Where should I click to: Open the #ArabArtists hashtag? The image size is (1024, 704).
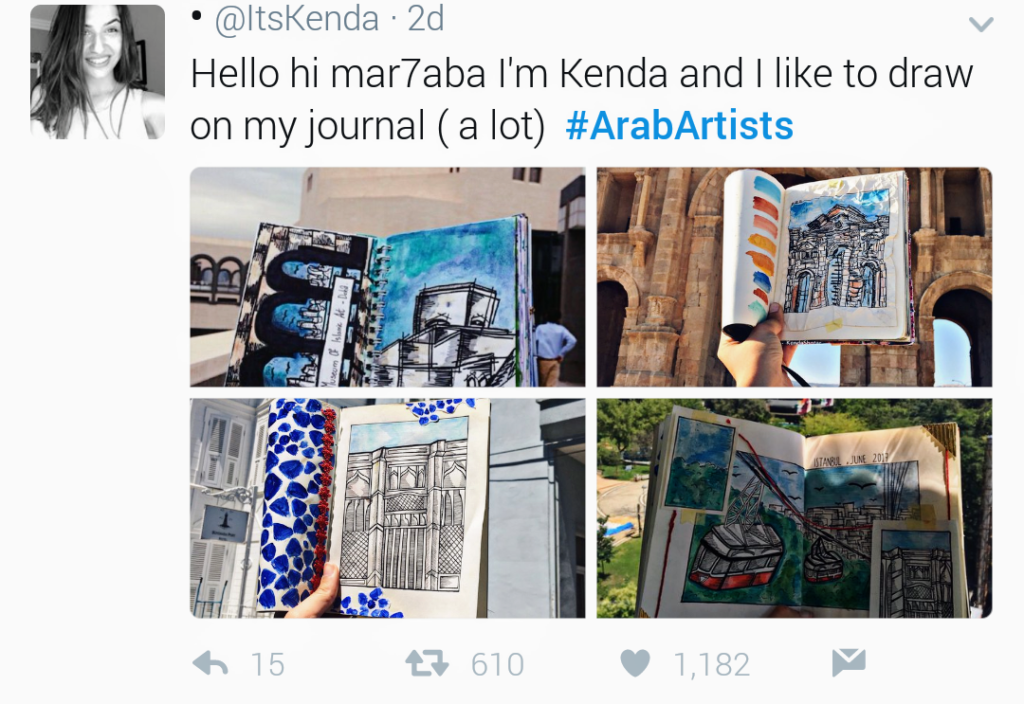(679, 126)
